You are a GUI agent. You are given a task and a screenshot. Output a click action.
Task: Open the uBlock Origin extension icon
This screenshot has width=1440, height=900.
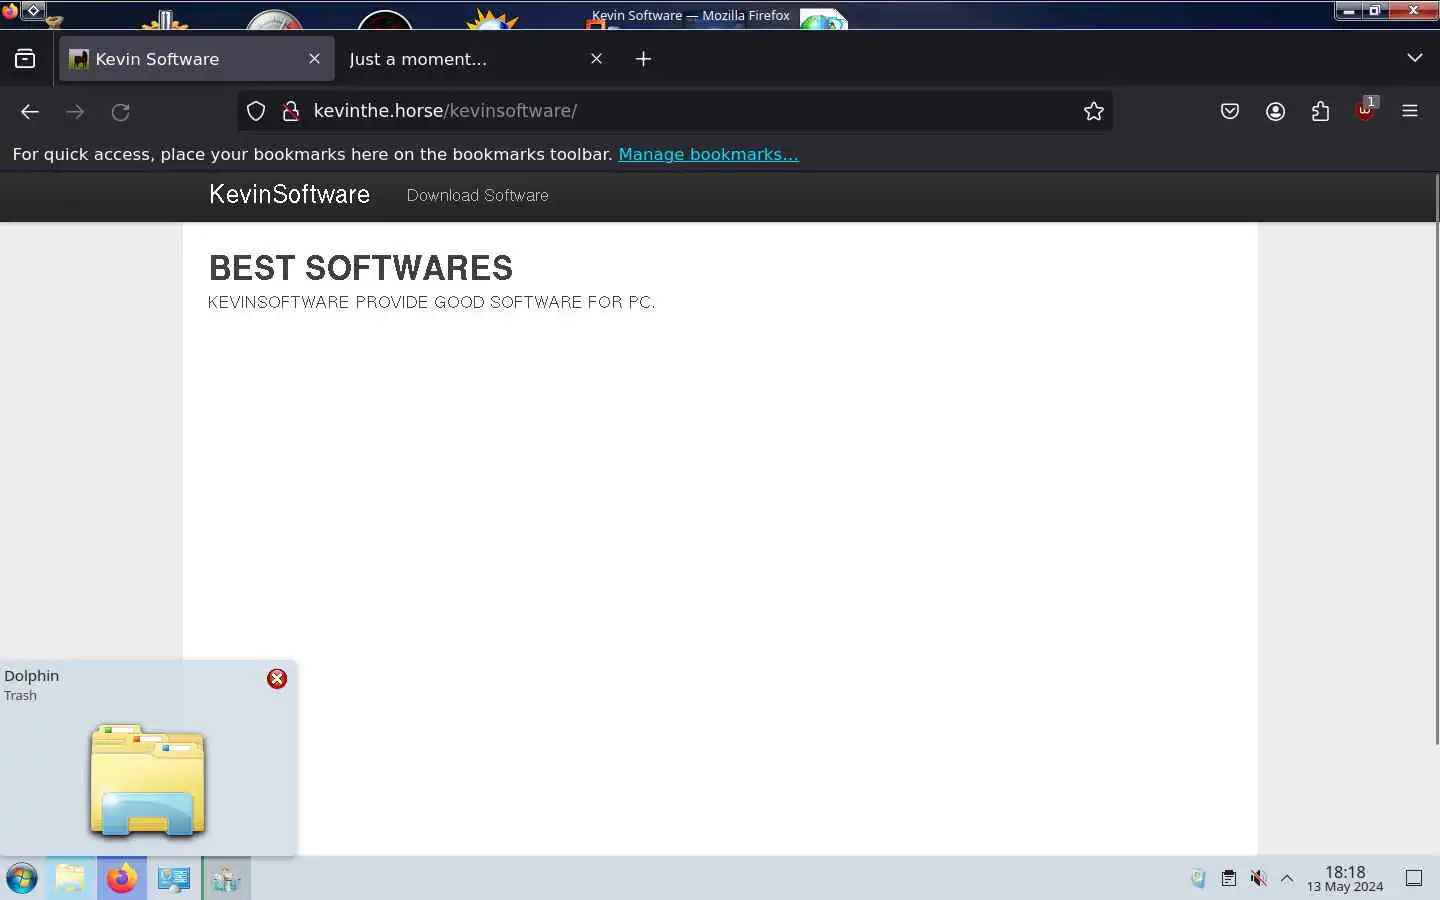tap(1366, 110)
